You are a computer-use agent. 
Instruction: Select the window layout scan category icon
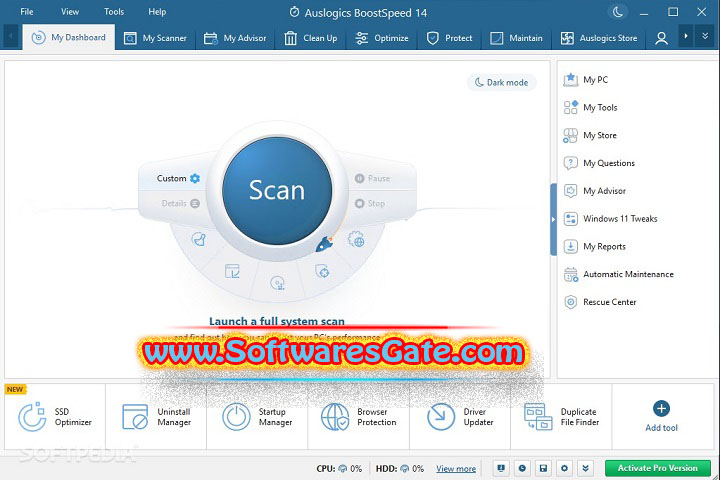pyautogui.click(x=232, y=271)
